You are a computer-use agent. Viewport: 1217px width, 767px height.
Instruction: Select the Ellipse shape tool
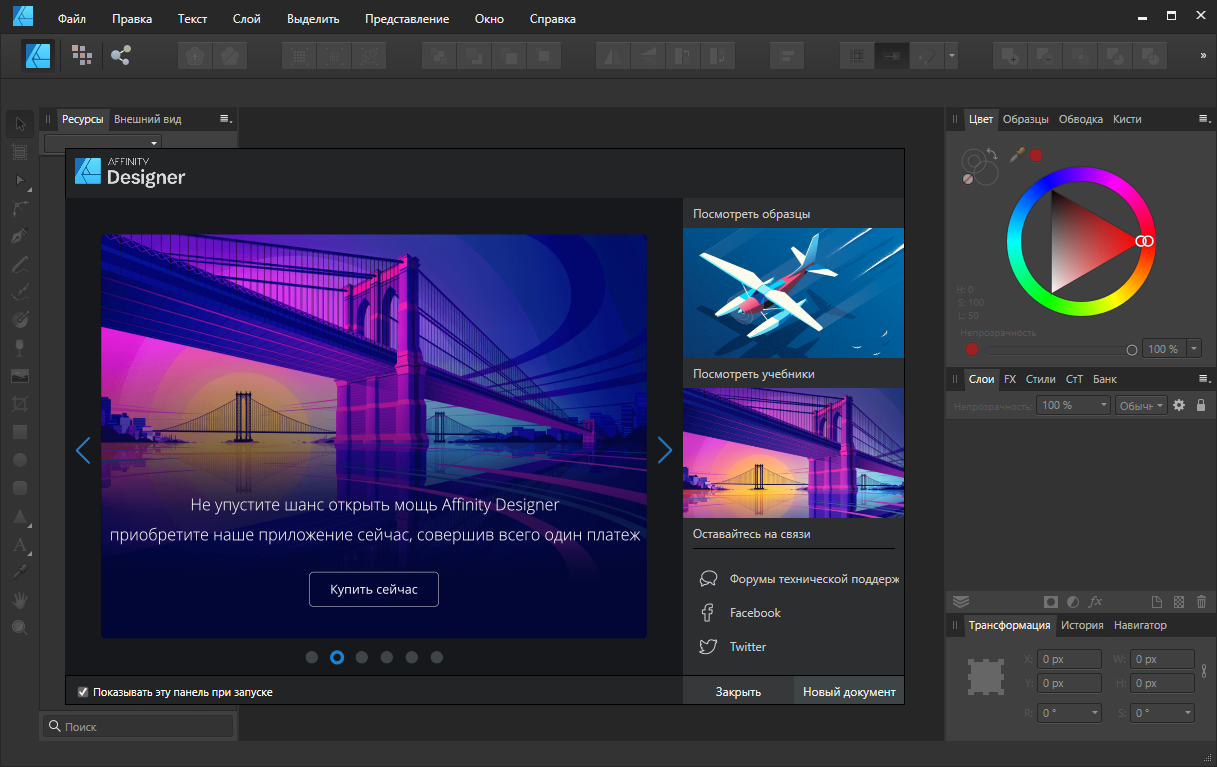20,460
